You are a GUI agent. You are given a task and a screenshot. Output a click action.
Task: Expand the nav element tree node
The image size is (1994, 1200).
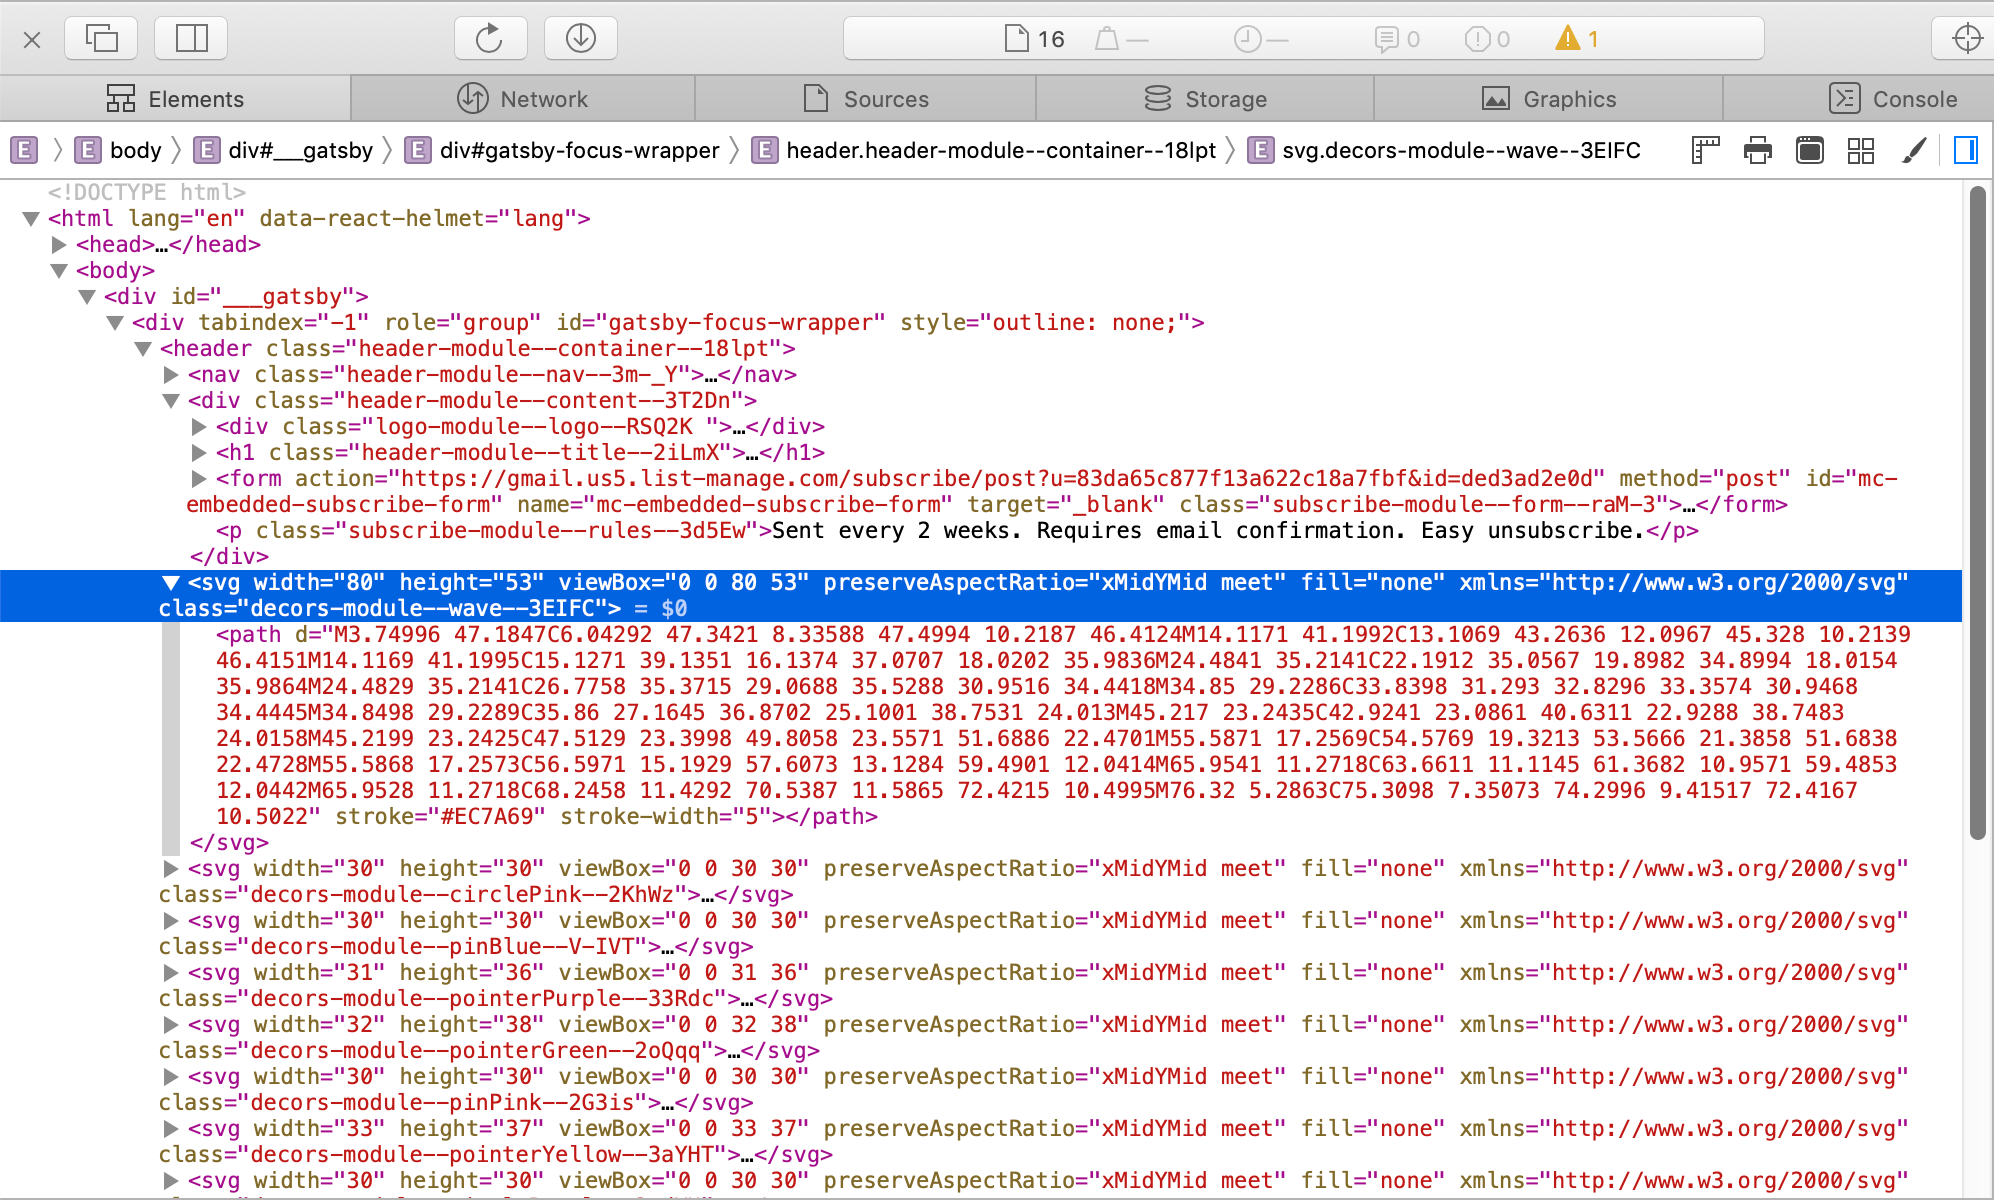coord(171,374)
